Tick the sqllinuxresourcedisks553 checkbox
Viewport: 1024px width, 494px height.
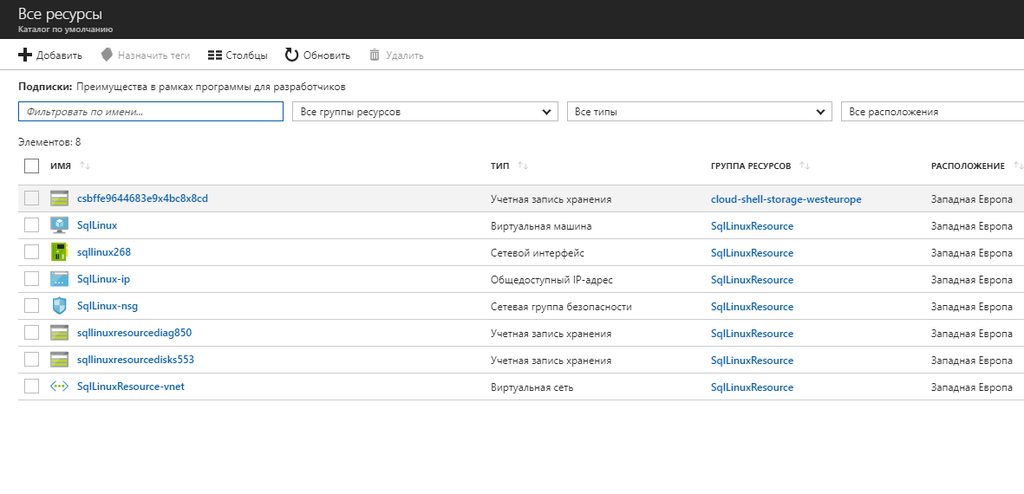(x=31, y=359)
